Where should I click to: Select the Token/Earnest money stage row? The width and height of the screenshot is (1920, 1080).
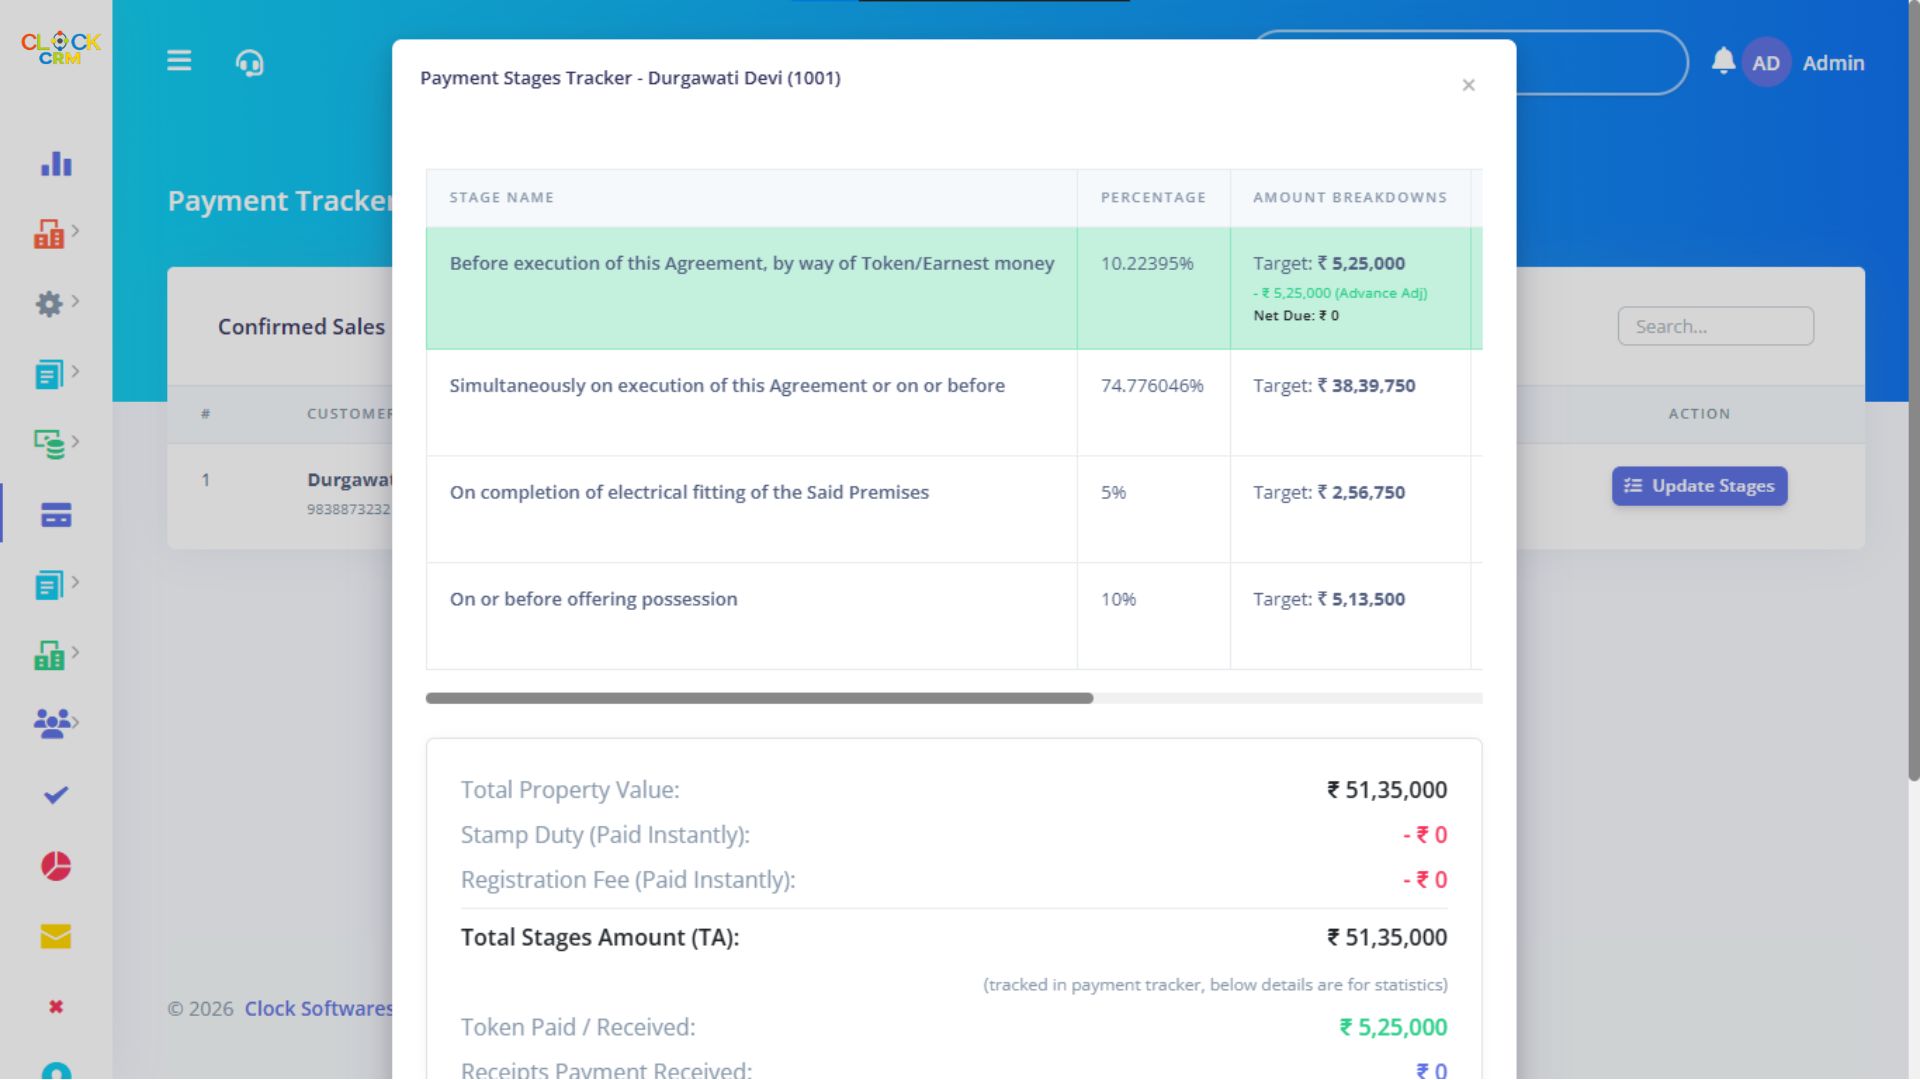(x=954, y=288)
